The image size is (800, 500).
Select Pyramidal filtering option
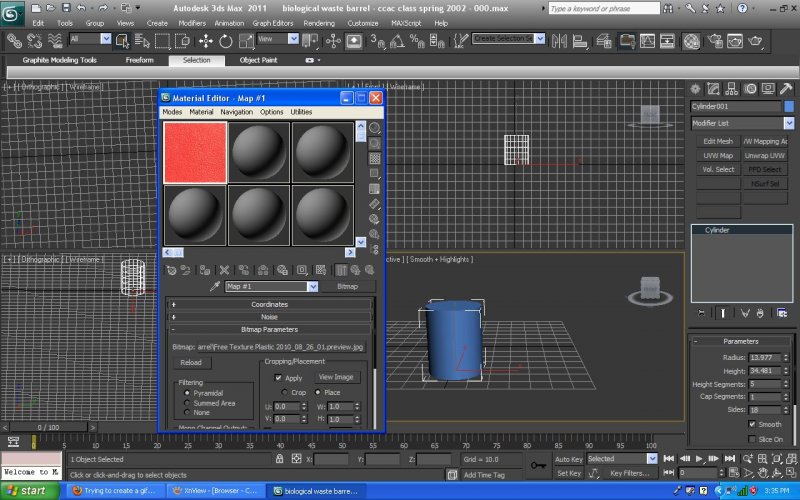pos(187,393)
